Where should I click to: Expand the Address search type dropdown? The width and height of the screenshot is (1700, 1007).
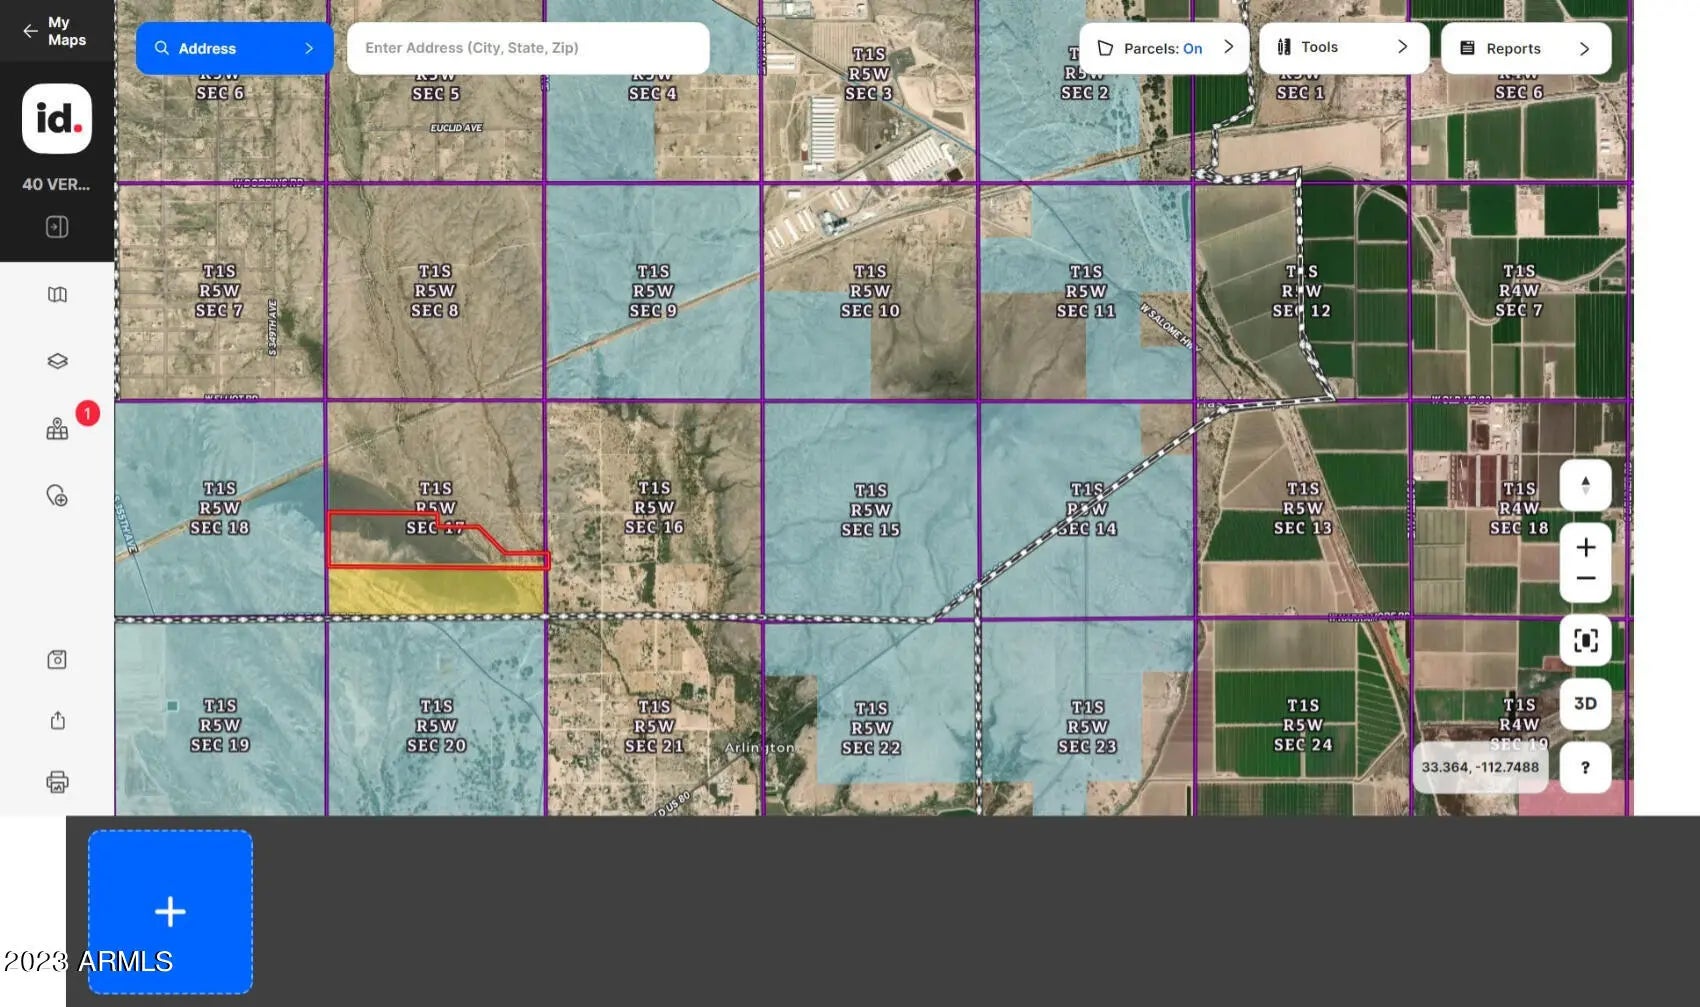(234, 48)
